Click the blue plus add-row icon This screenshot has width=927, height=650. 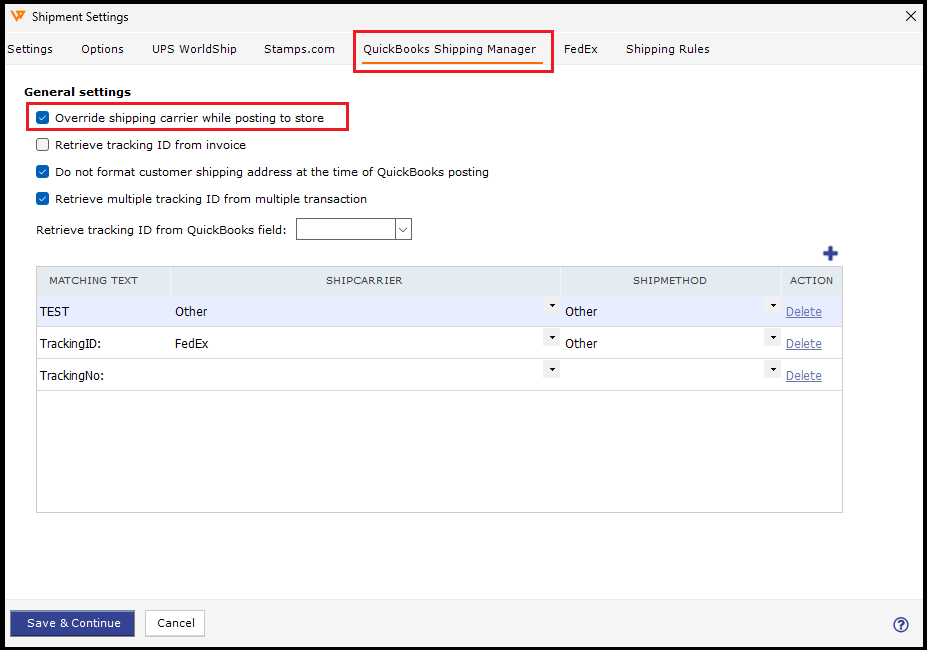(830, 254)
